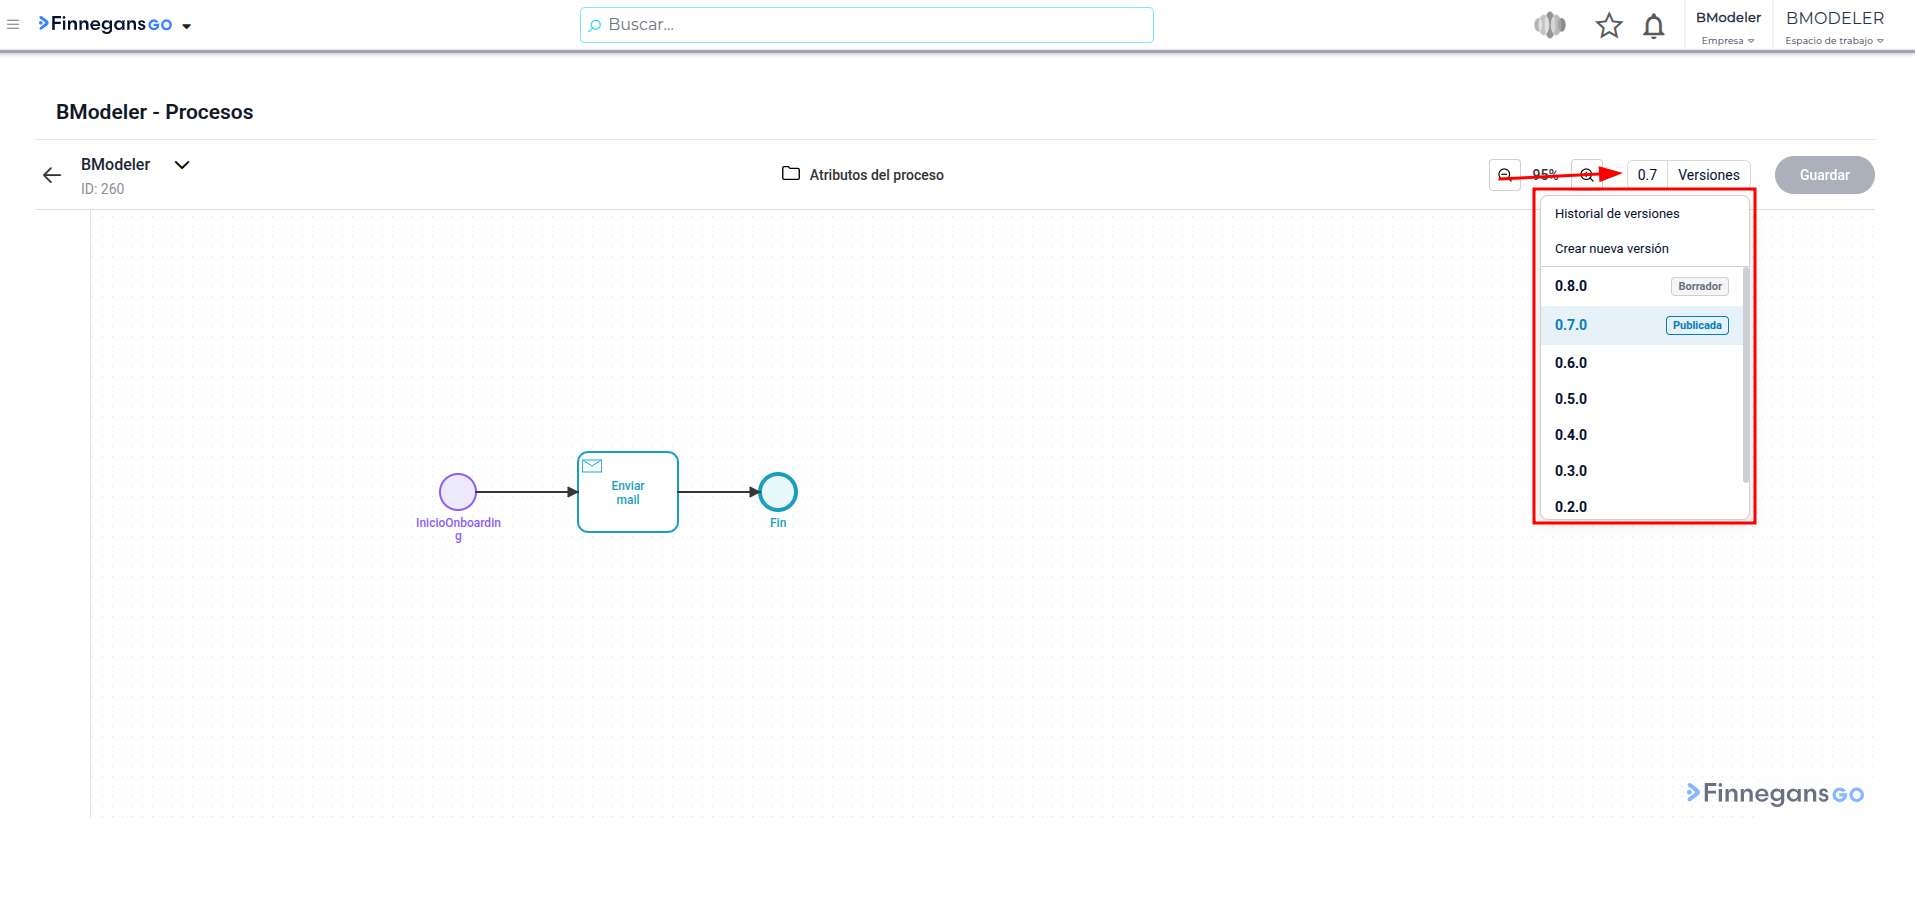
Task: Go back with the left arrow icon
Action: coord(52,175)
